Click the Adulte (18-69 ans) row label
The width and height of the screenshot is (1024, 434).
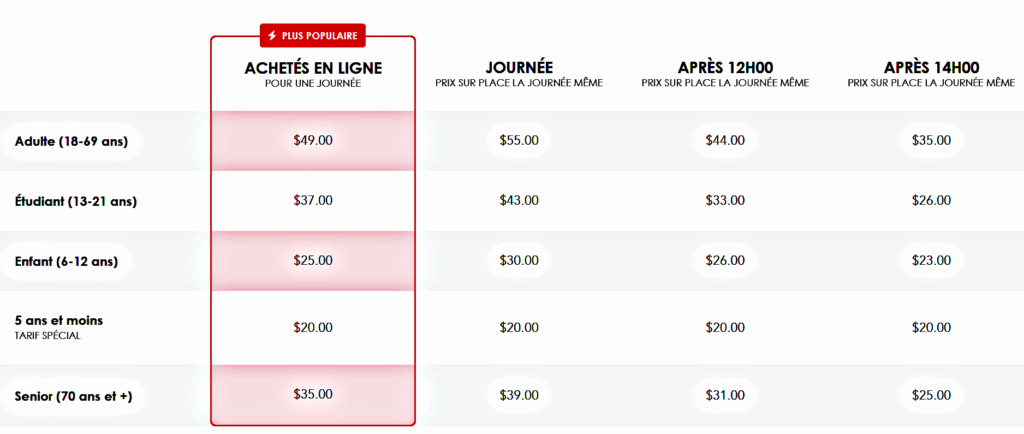(x=71, y=141)
